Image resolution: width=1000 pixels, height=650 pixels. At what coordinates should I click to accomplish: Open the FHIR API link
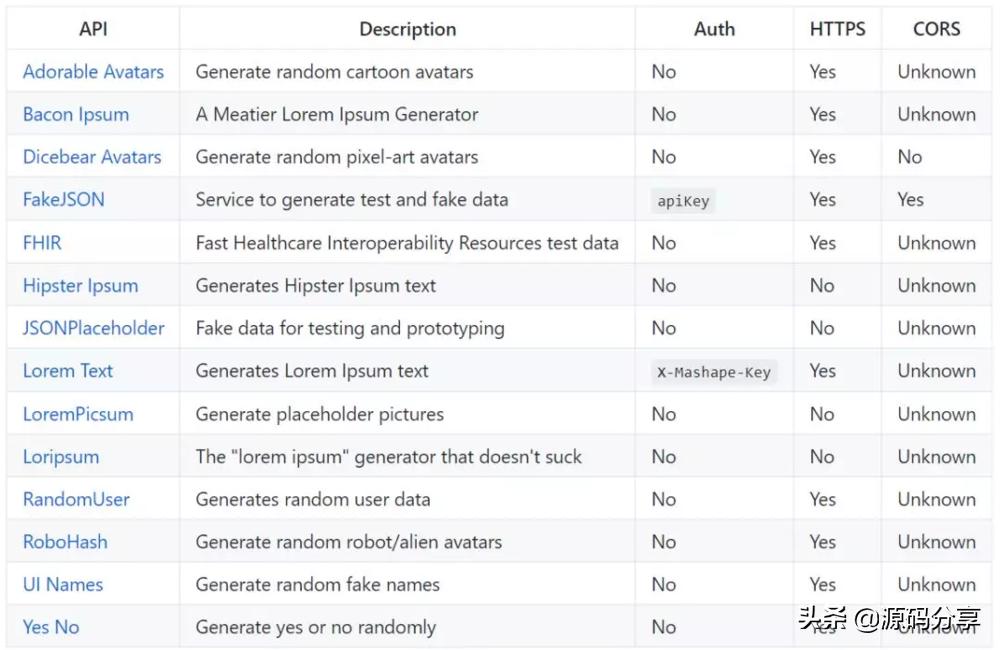[x=42, y=243]
